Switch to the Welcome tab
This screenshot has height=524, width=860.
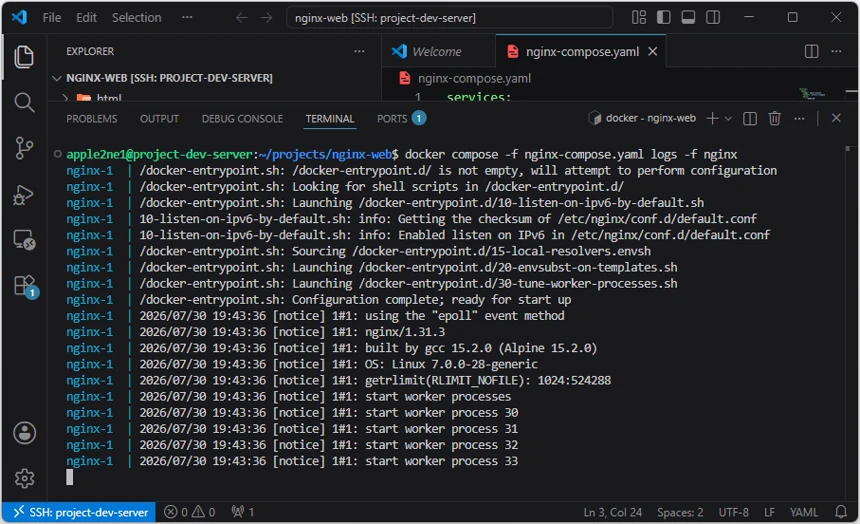tap(438, 52)
